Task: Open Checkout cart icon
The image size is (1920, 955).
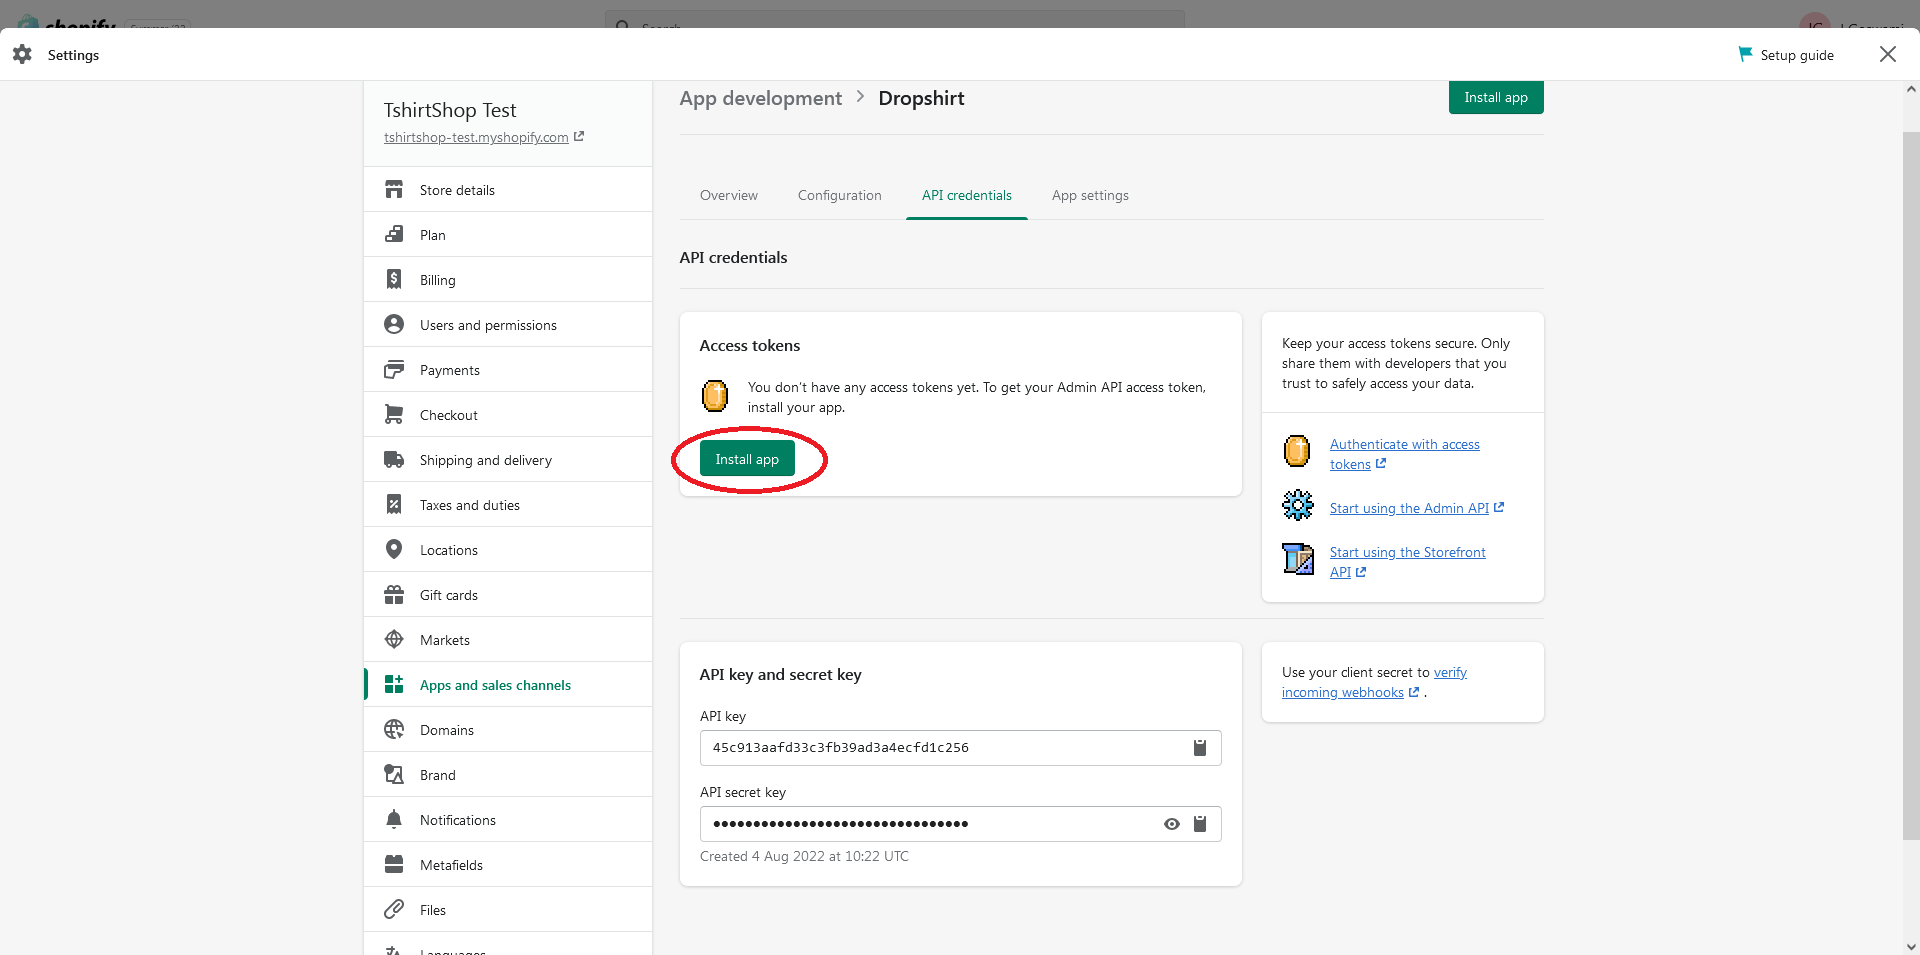Action: [x=394, y=415]
